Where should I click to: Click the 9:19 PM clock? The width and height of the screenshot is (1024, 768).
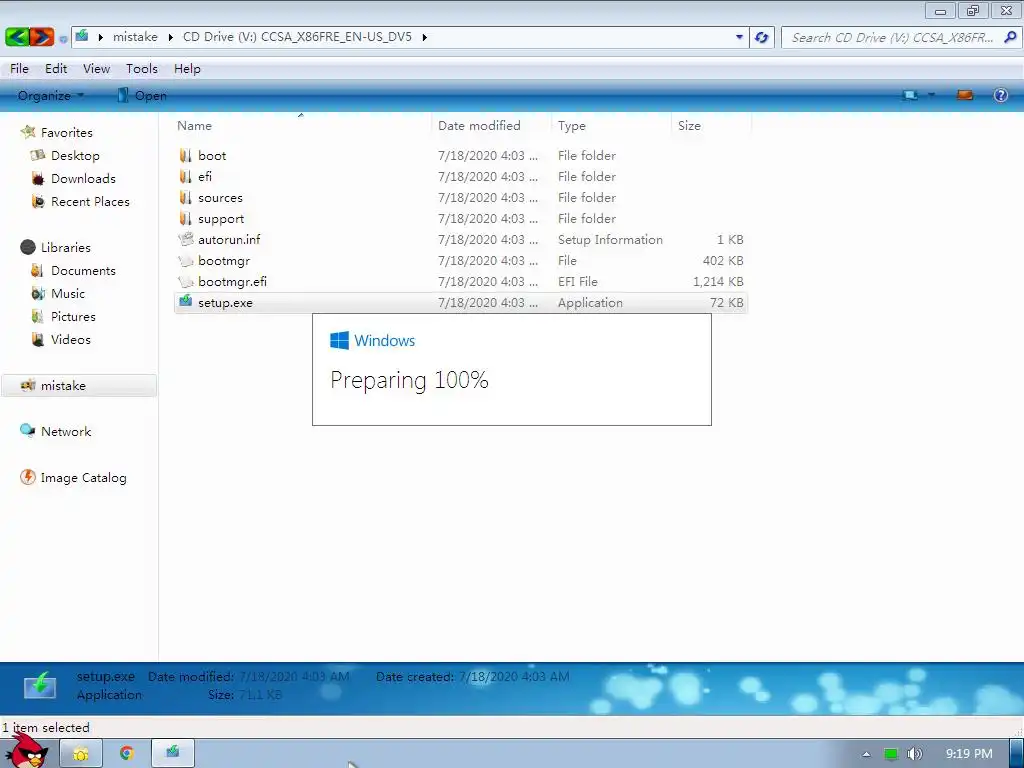(969, 754)
